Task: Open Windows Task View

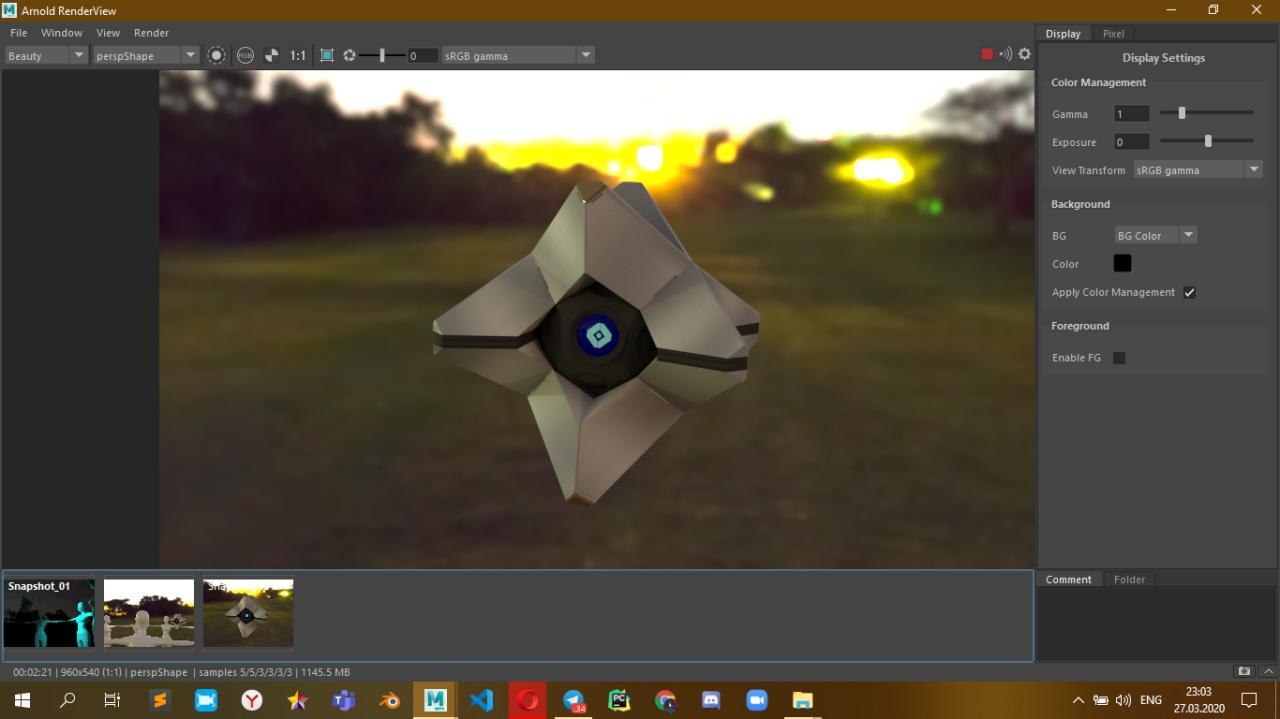Action: click(x=112, y=700)
